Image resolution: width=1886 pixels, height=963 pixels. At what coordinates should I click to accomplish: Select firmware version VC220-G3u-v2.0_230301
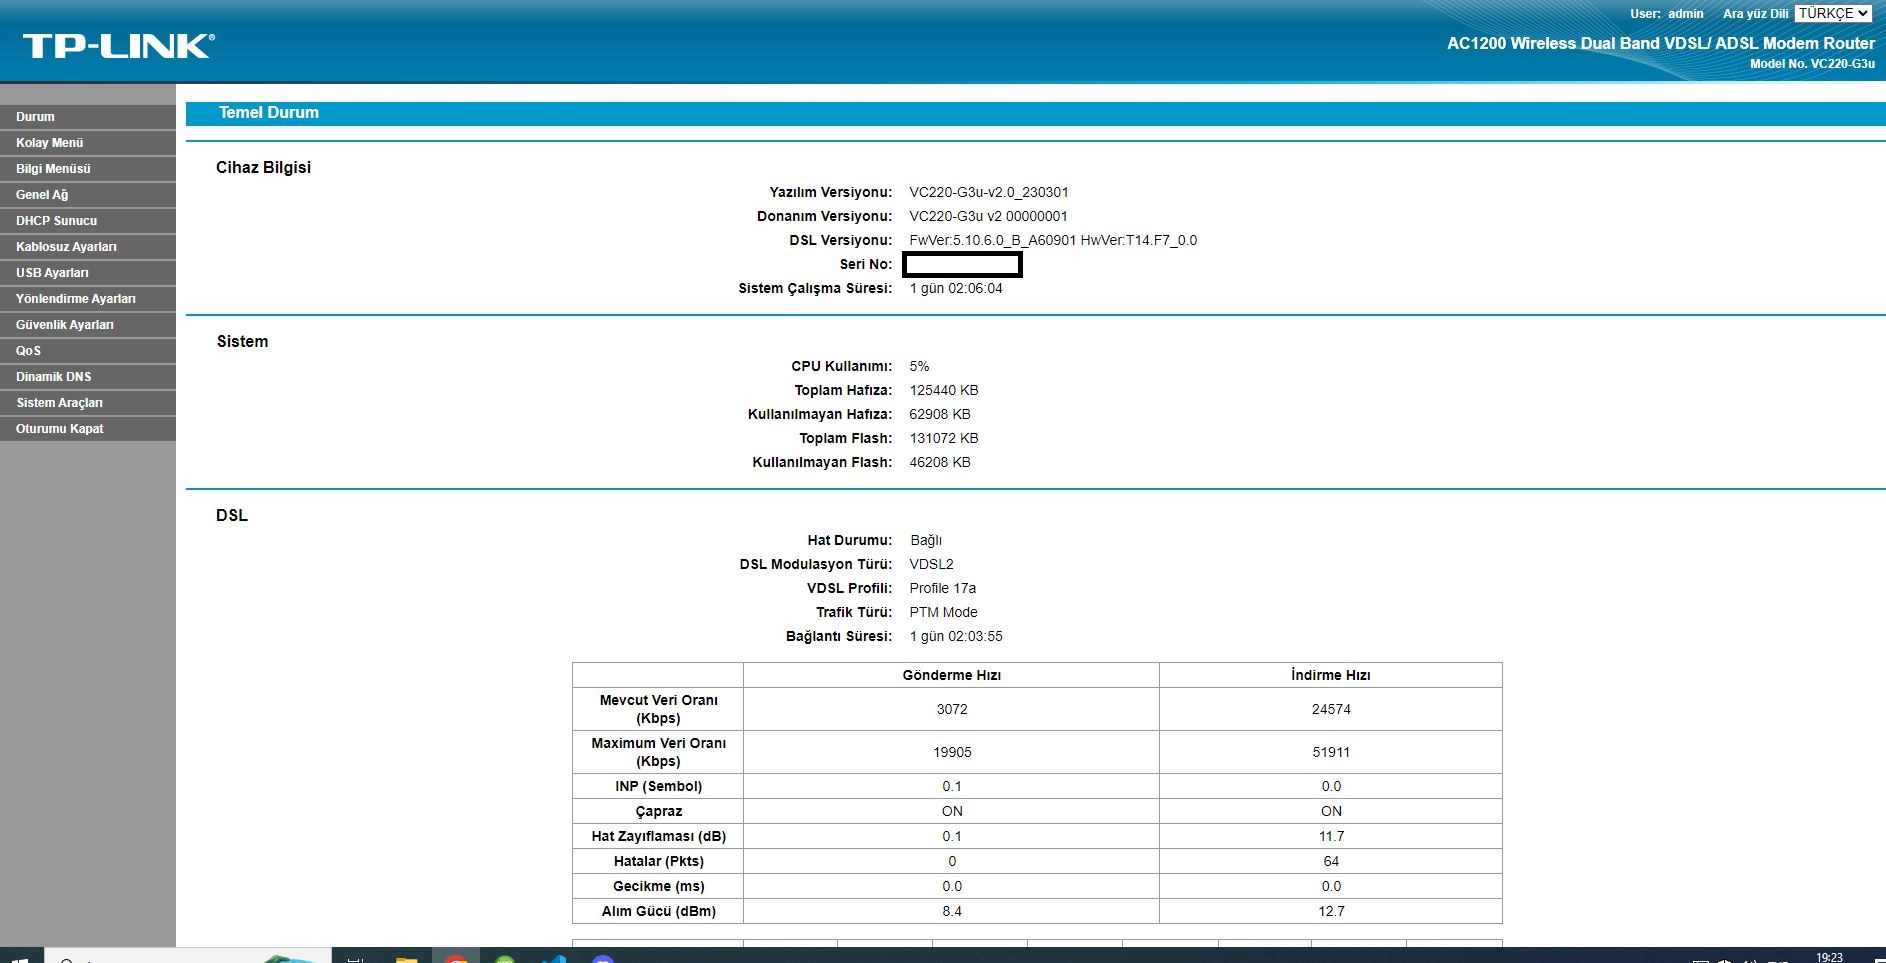(x=989, y=192)
